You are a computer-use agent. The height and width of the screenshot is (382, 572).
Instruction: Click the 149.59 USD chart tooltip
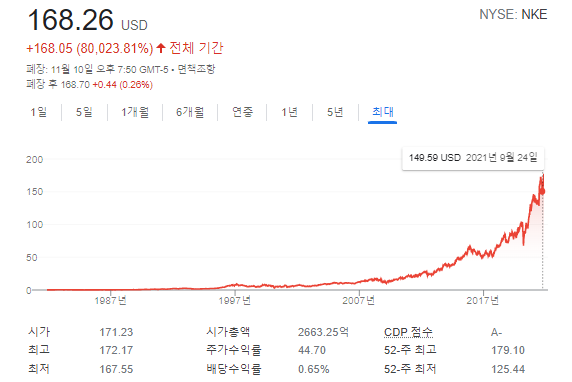point(473,158)
